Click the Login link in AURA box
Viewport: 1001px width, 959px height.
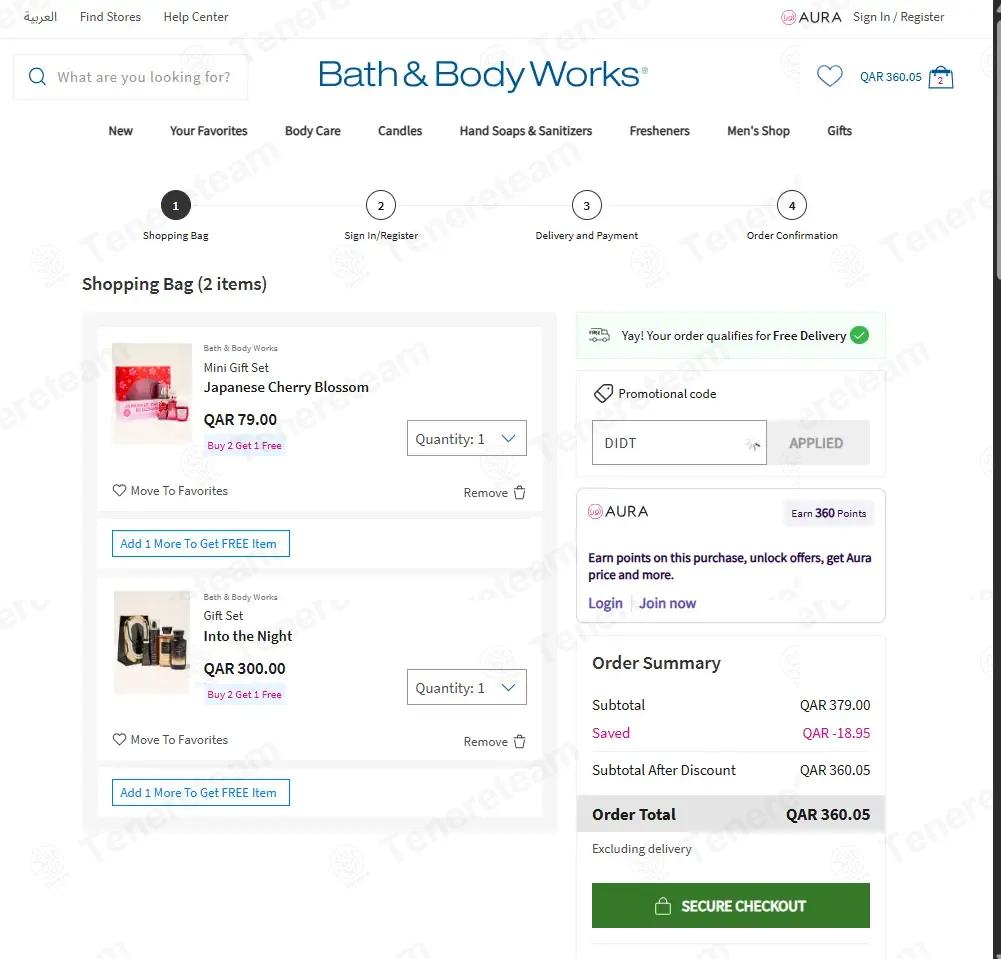point(605,603)
